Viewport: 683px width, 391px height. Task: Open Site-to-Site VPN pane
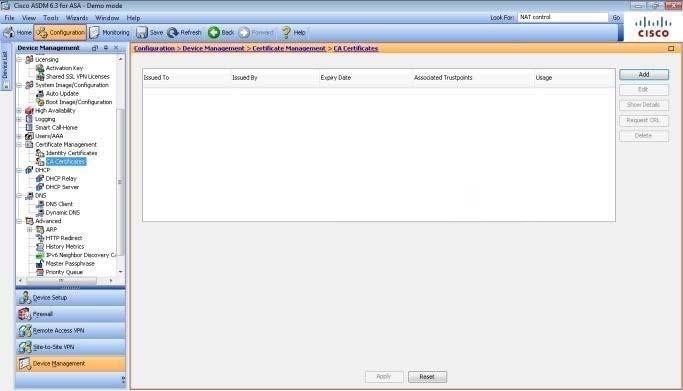(x=71, y=347)
